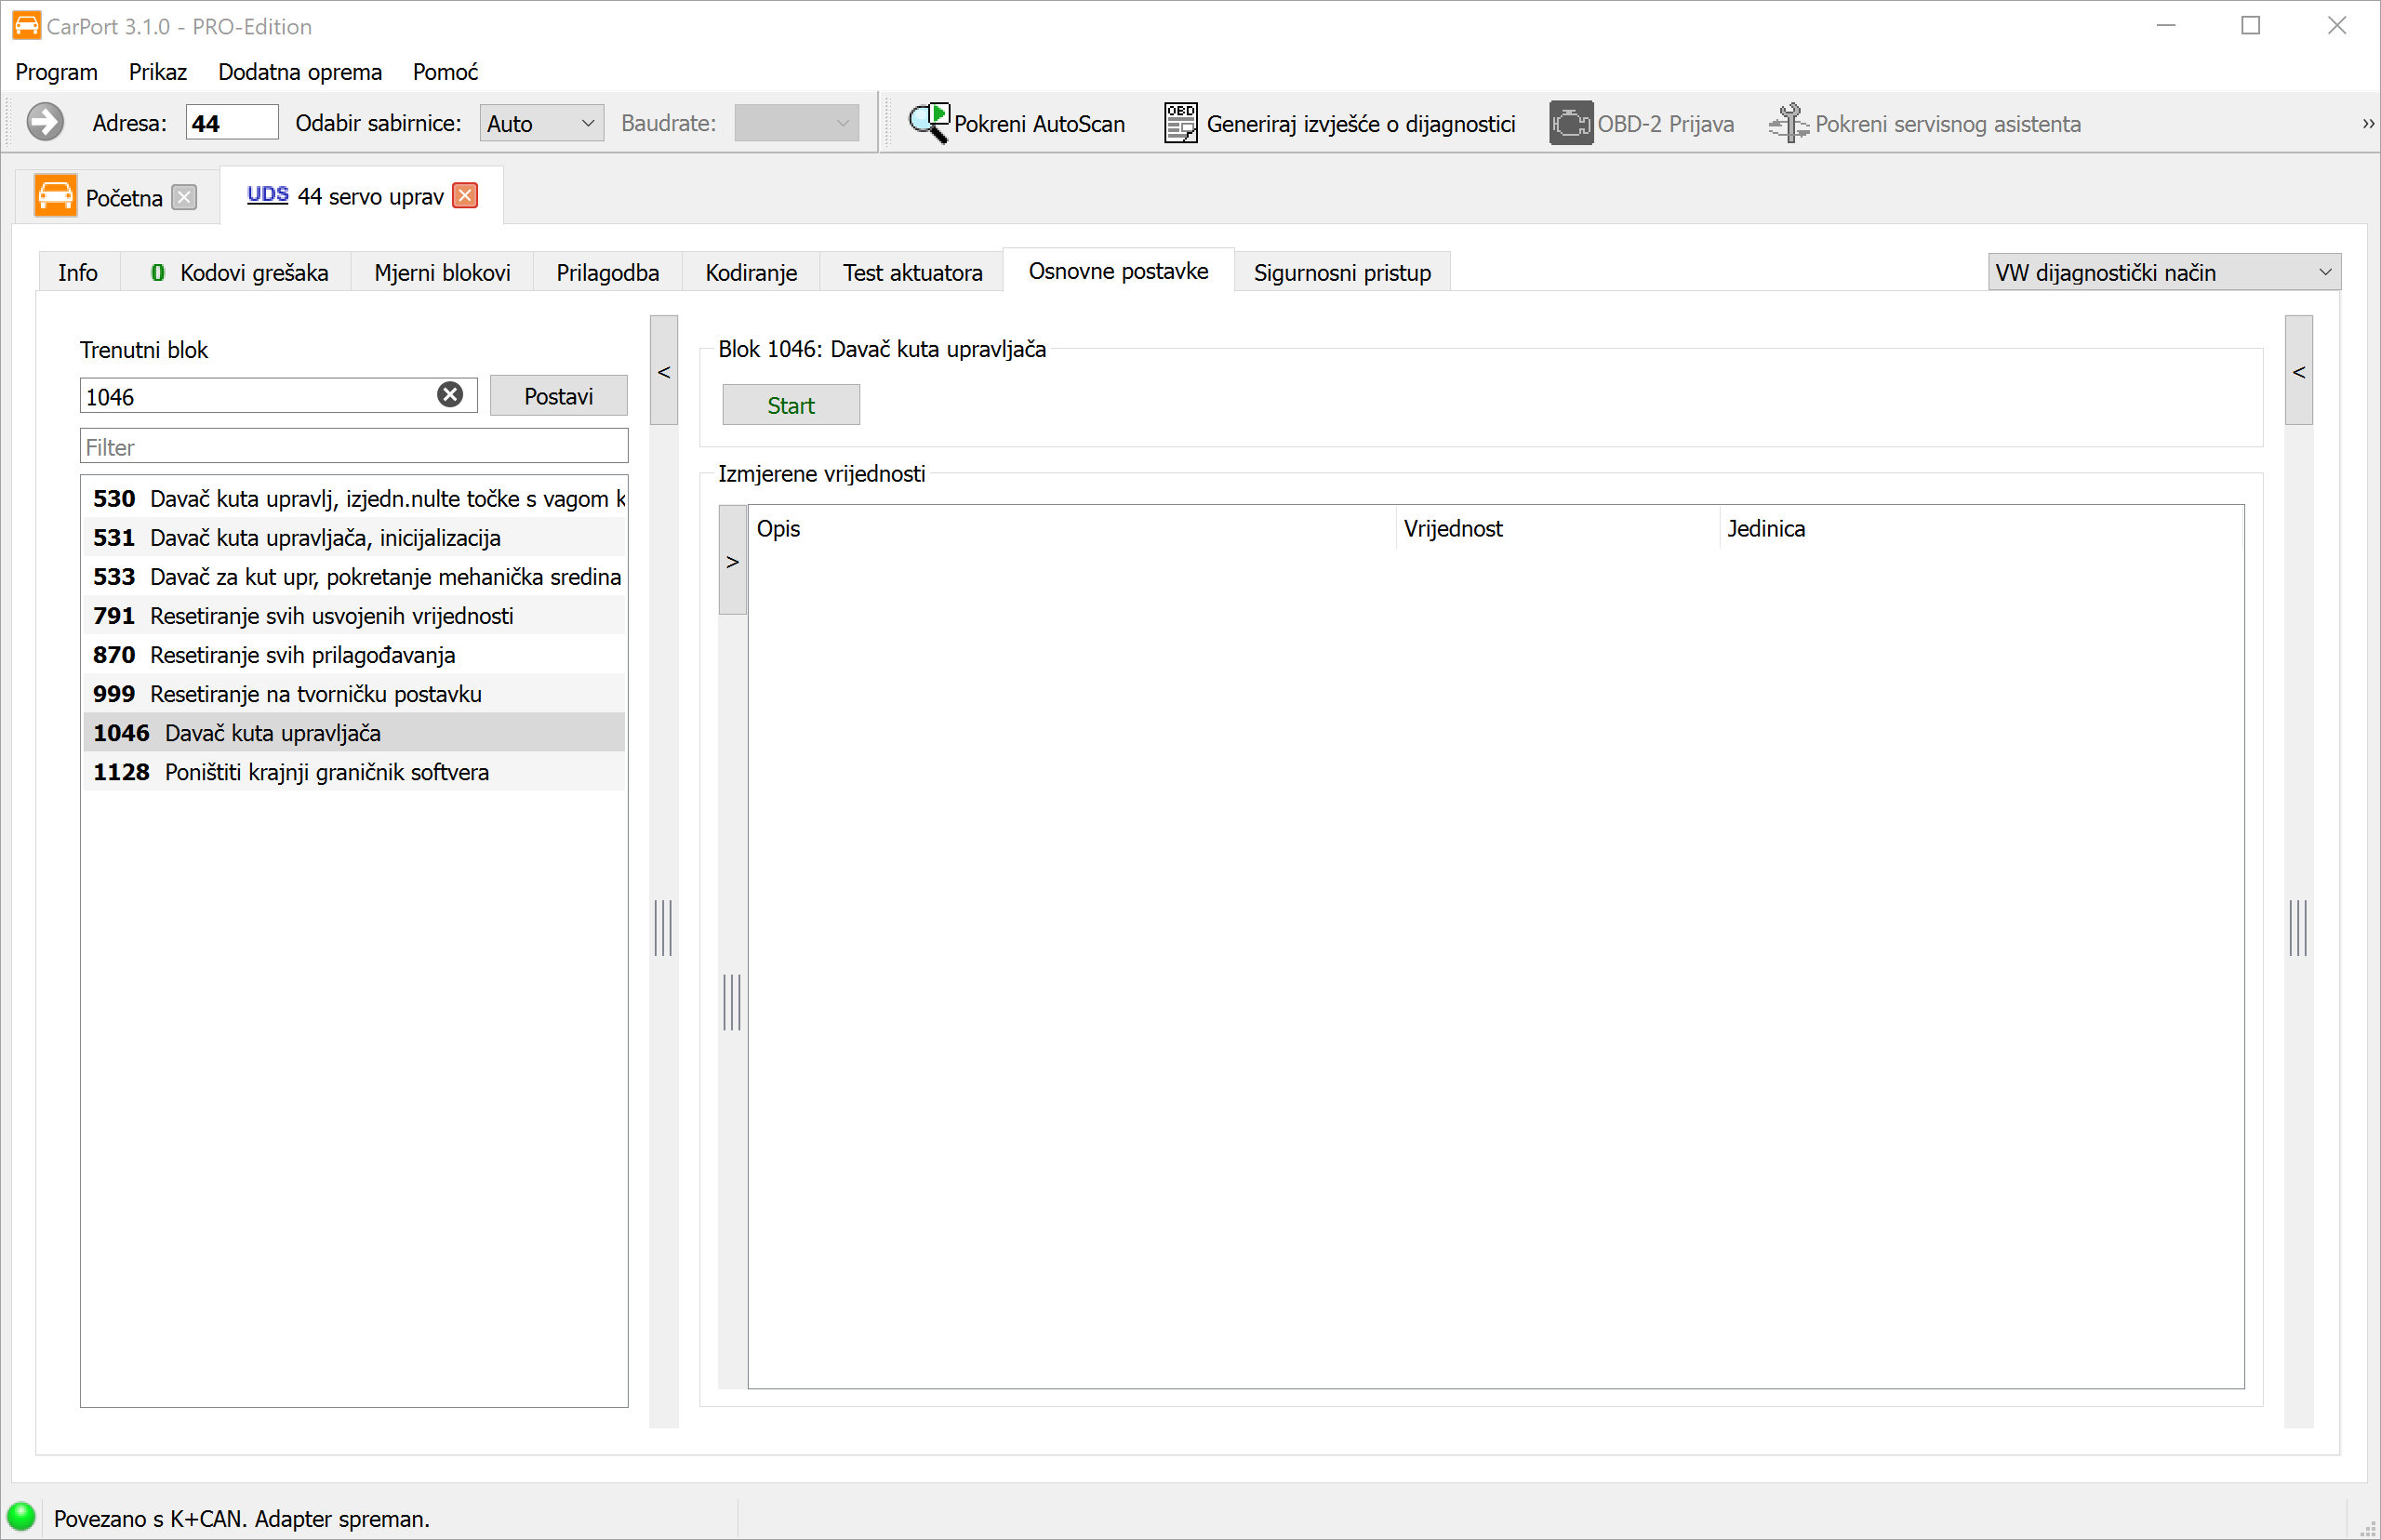Close the 44 servo uprav tab

point(465,195)
